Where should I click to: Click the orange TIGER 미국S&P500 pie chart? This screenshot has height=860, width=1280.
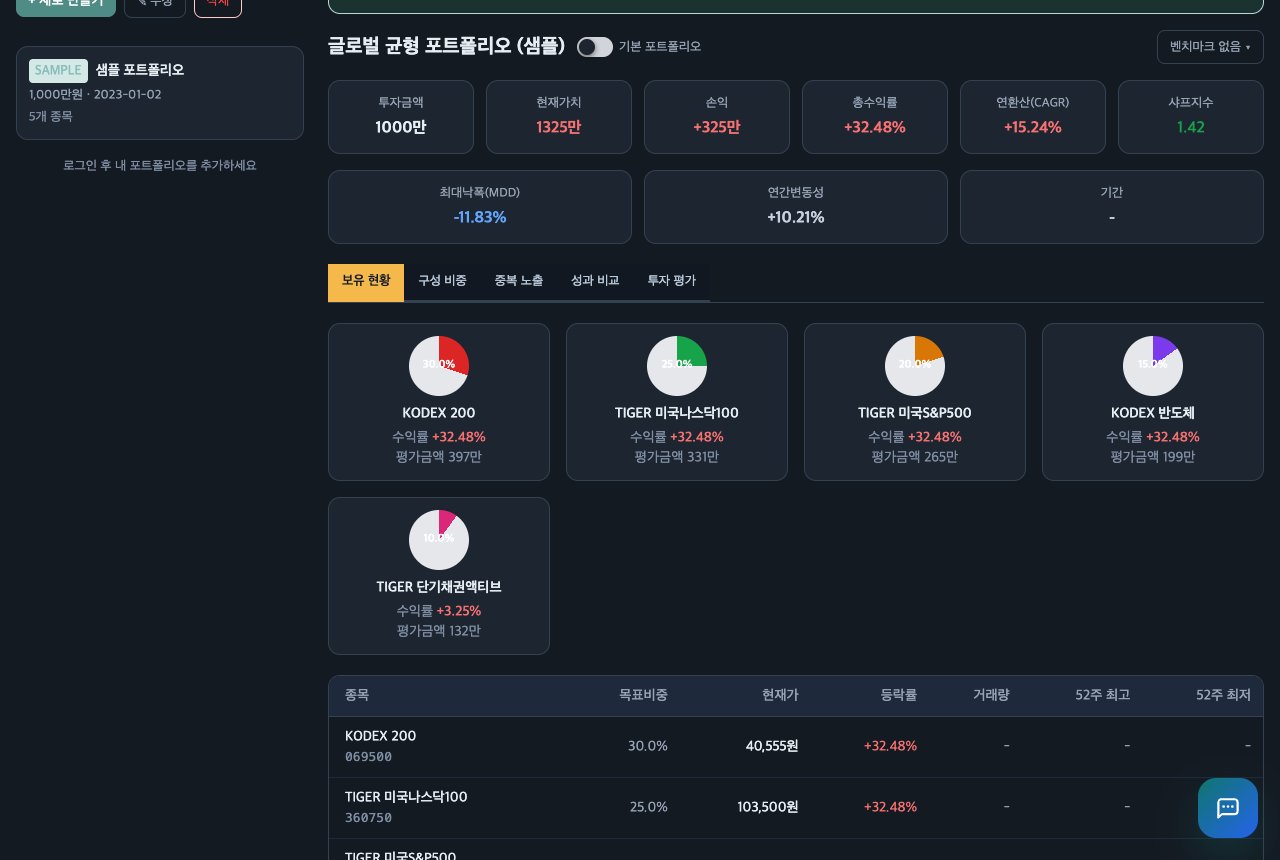click(915, 365)
